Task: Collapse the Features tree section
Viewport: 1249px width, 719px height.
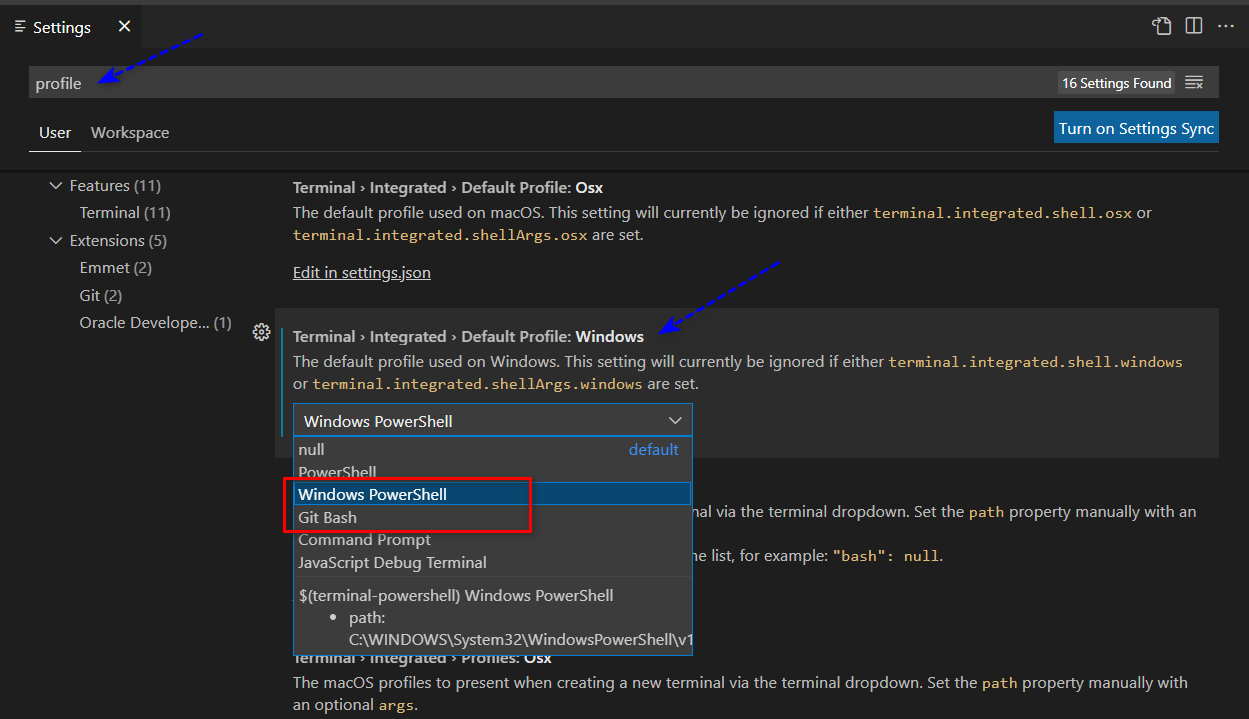Action: point(56,185)
